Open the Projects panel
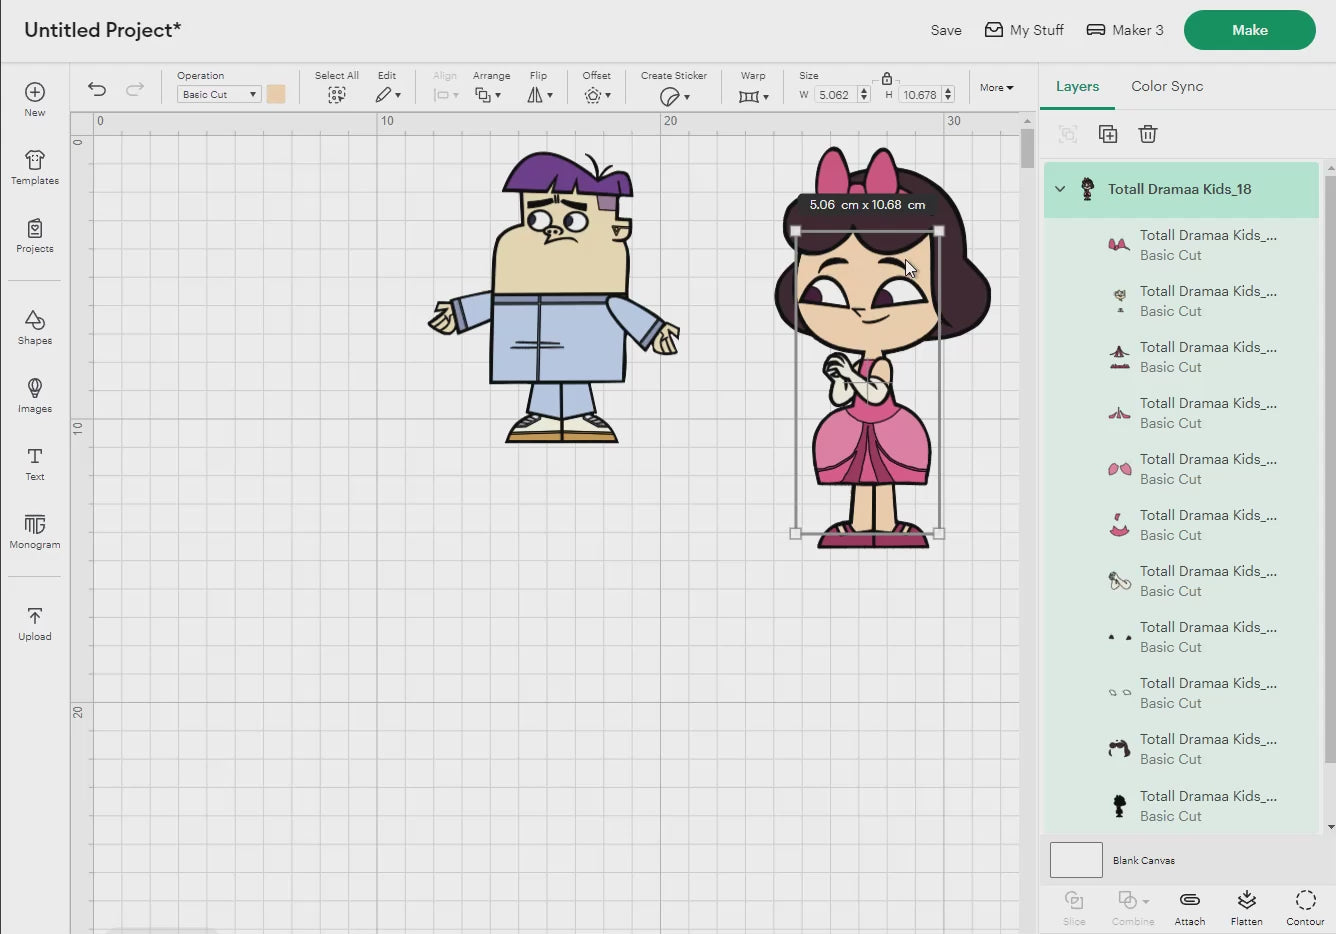The width and height of the screenshot is (1336, 934). pos(35,235)
